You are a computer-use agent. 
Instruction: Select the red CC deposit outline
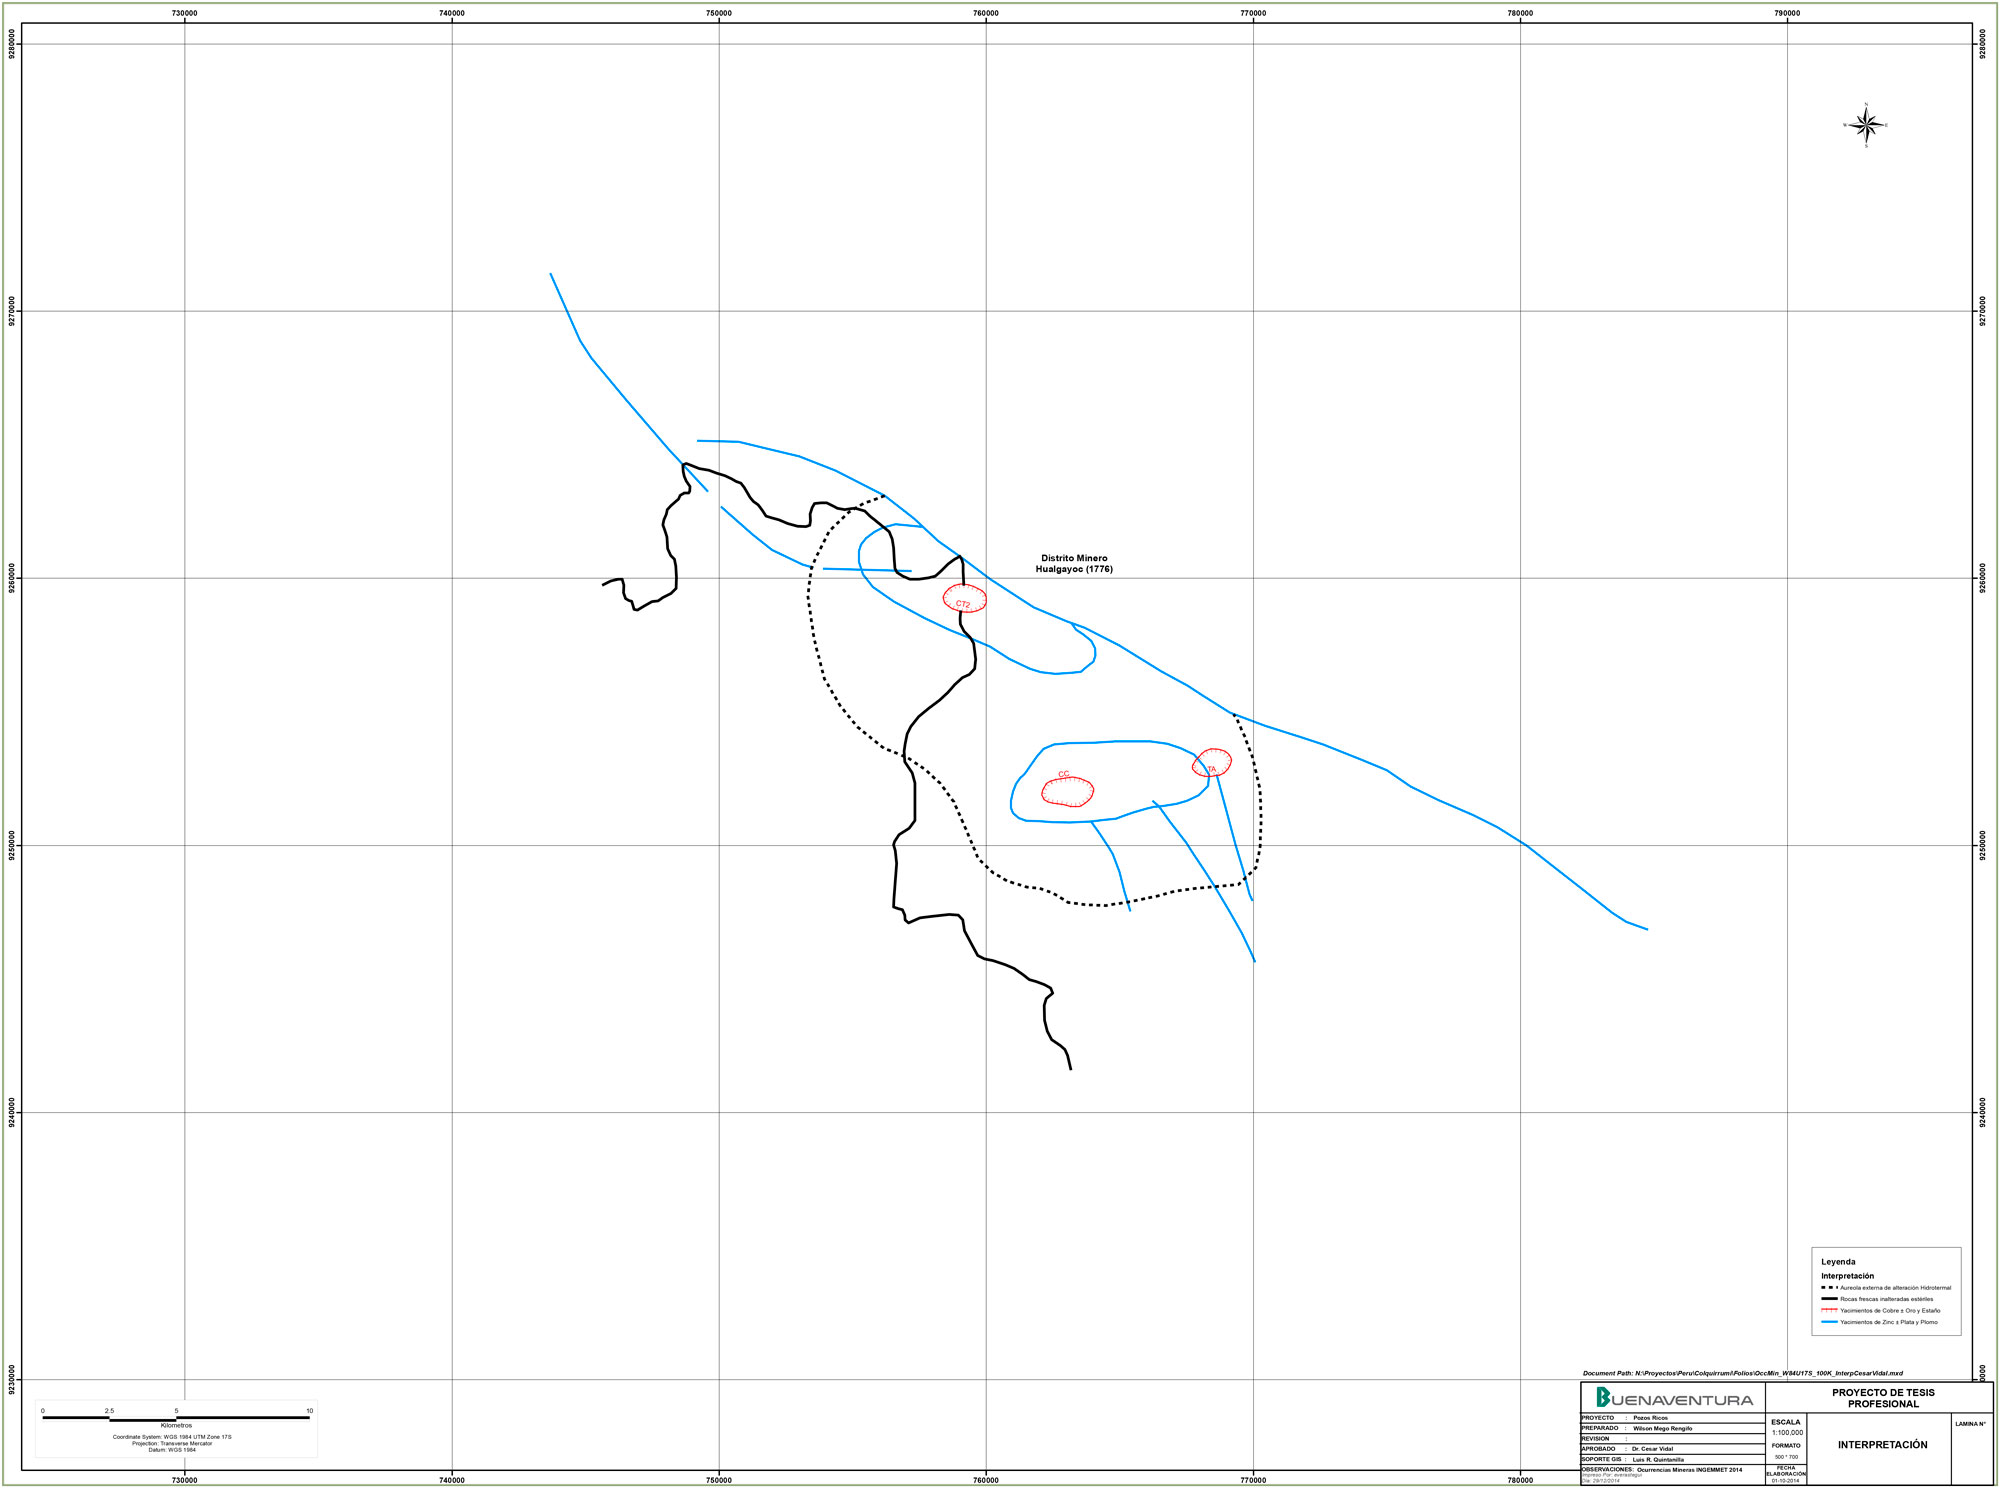point(1067,791)
